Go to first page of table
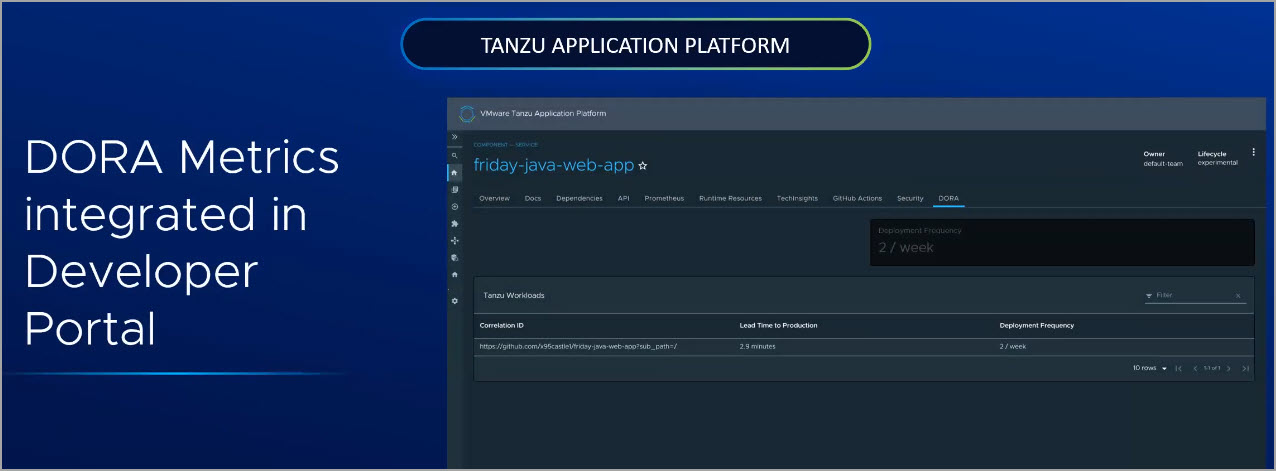Viewport: 1276px width, 471px height. [x=1178, y=368]
